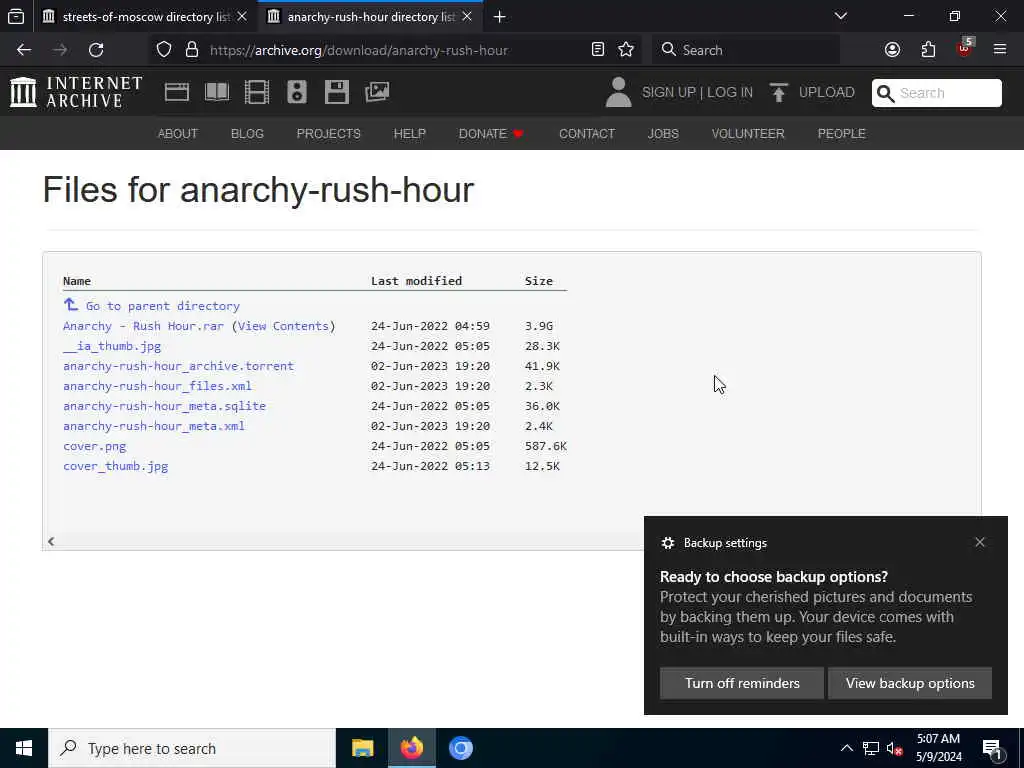This screenshot has width=1024, height=768.
Task: Open the Firefox account icon
Action: pyautogui.click(x=892, y=50)
